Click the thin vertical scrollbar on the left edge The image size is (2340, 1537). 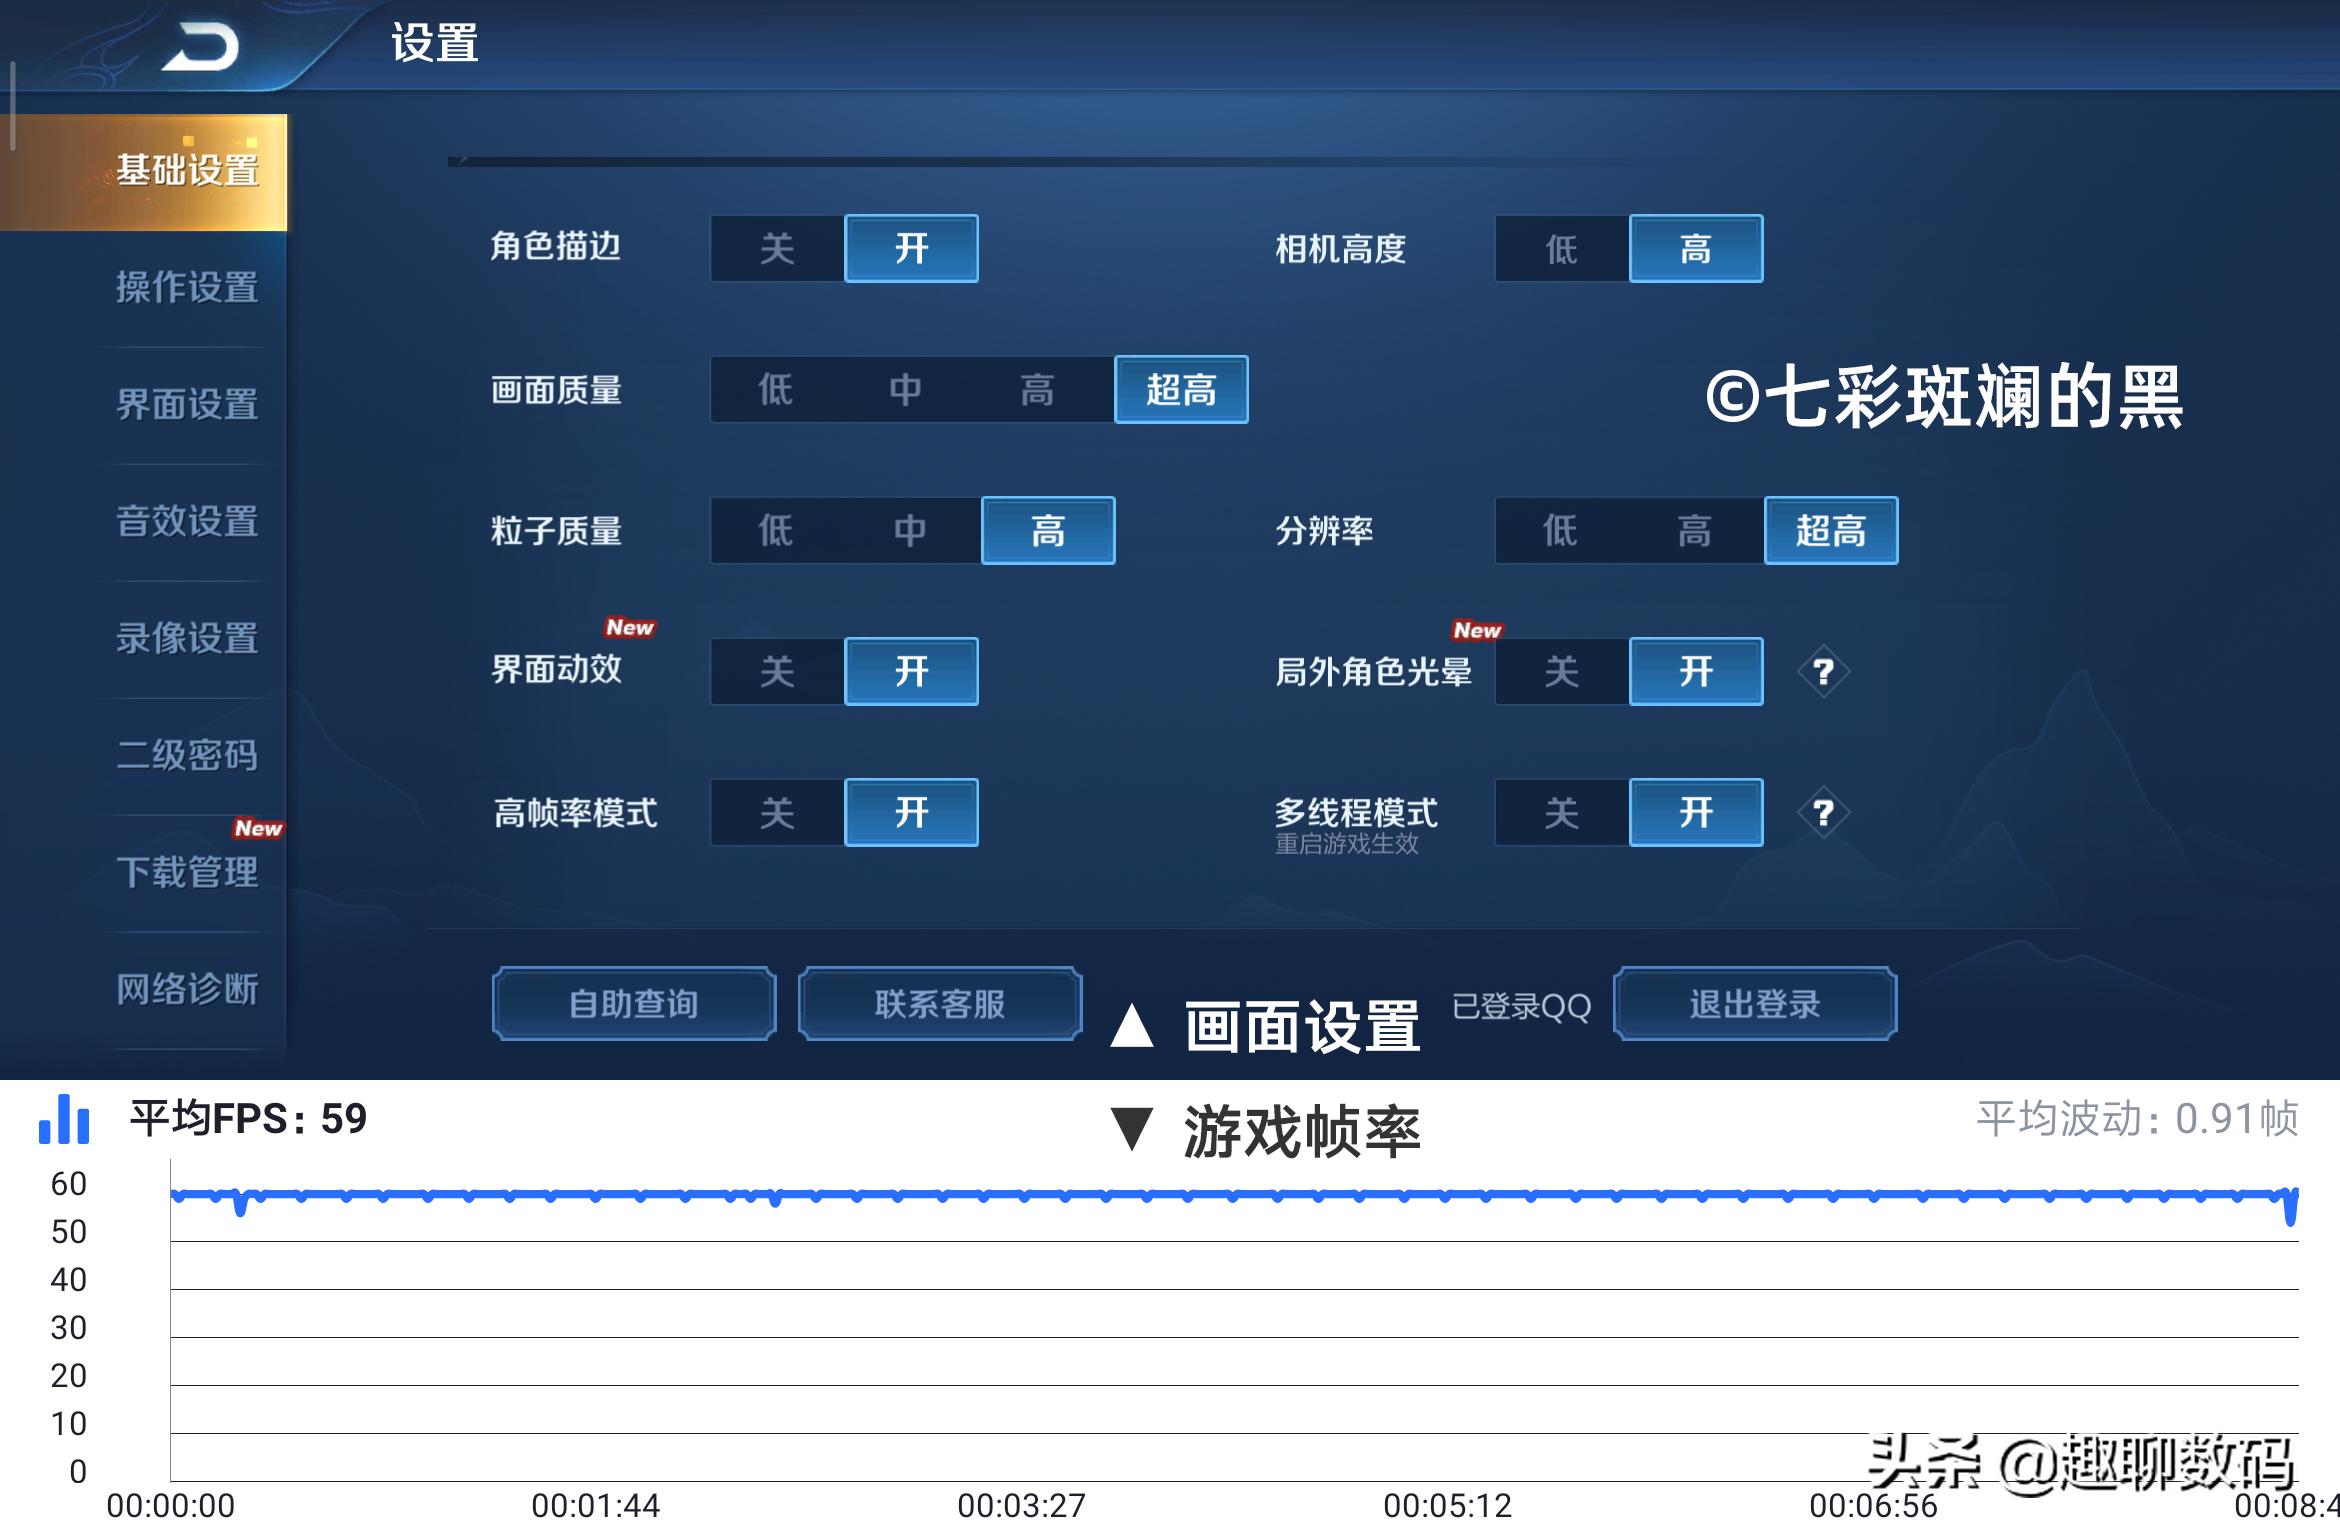12,105
